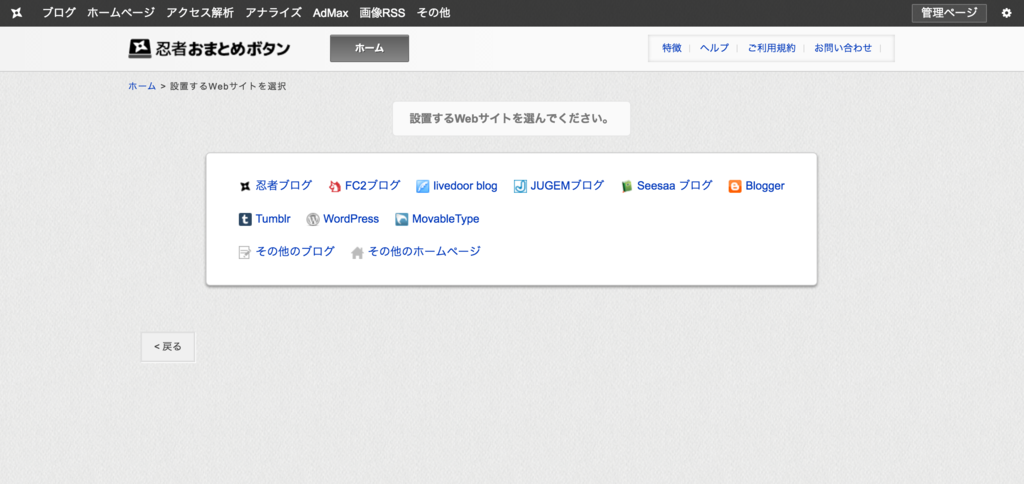Select the MovableType link
The height and width of the screenshot is (484, 1024).
(x=445, y=219)
